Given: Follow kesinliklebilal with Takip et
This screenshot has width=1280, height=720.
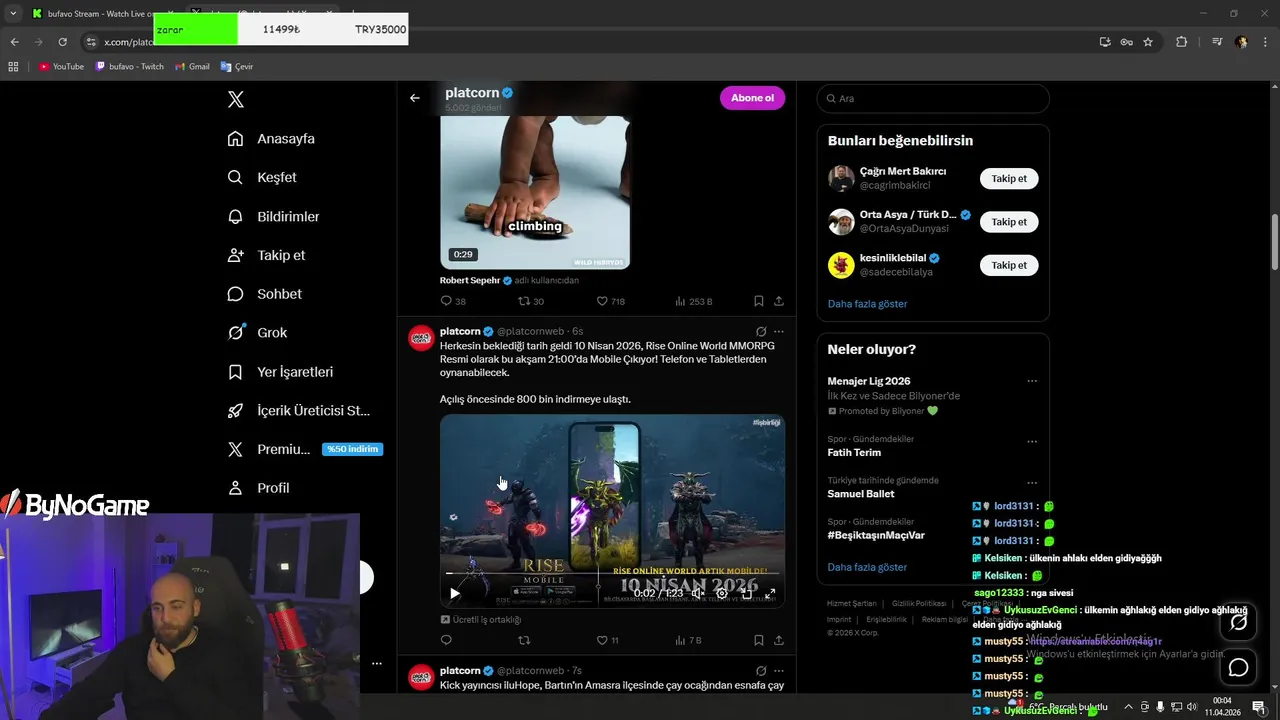Looking at the screenshot, I should coord(1009,265).
